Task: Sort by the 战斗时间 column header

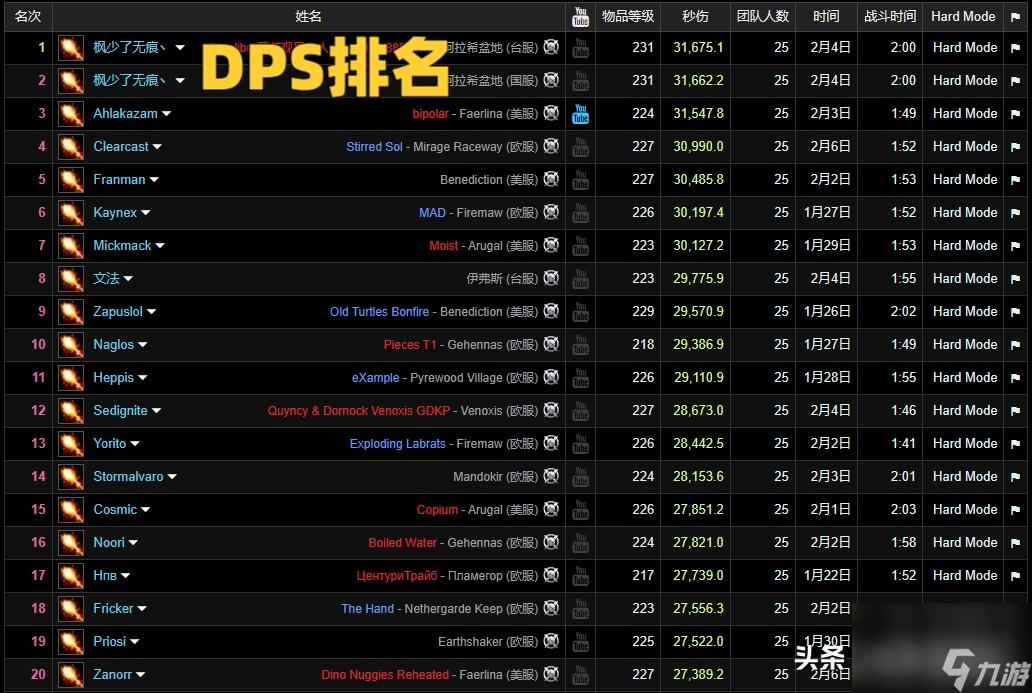Action: click(x=890, y=16)
